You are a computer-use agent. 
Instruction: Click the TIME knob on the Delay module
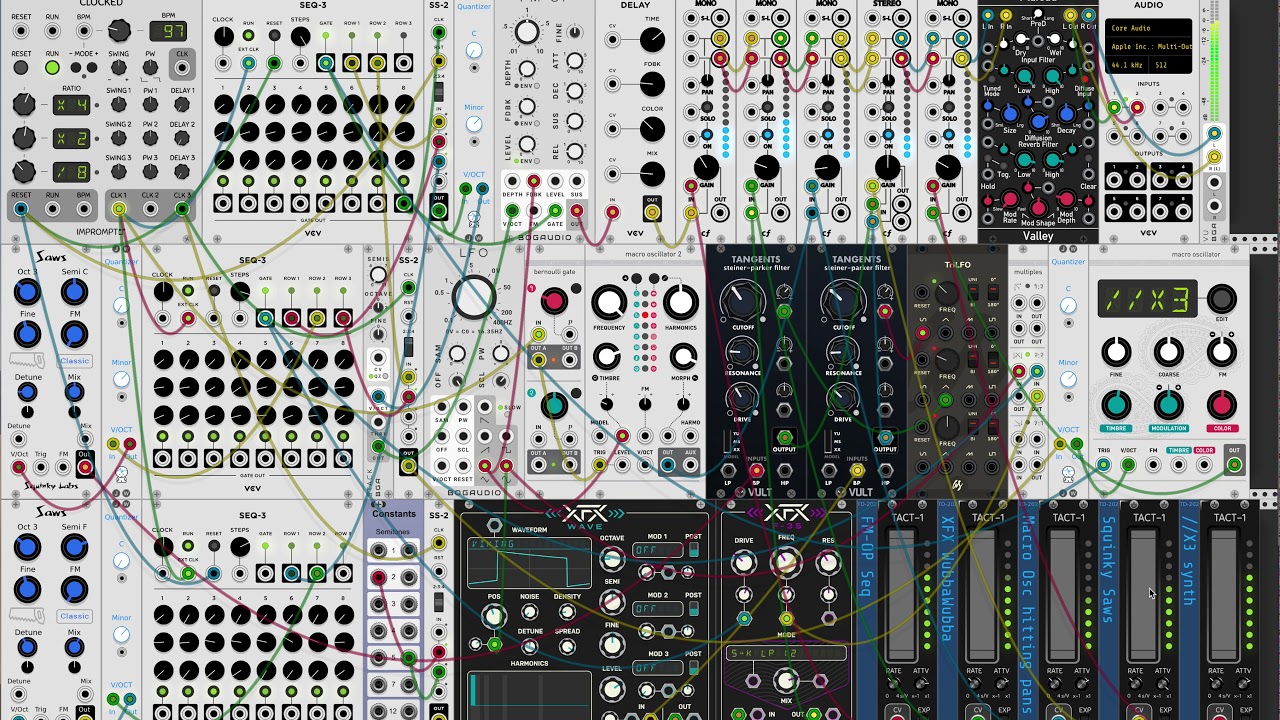[652, 40]
